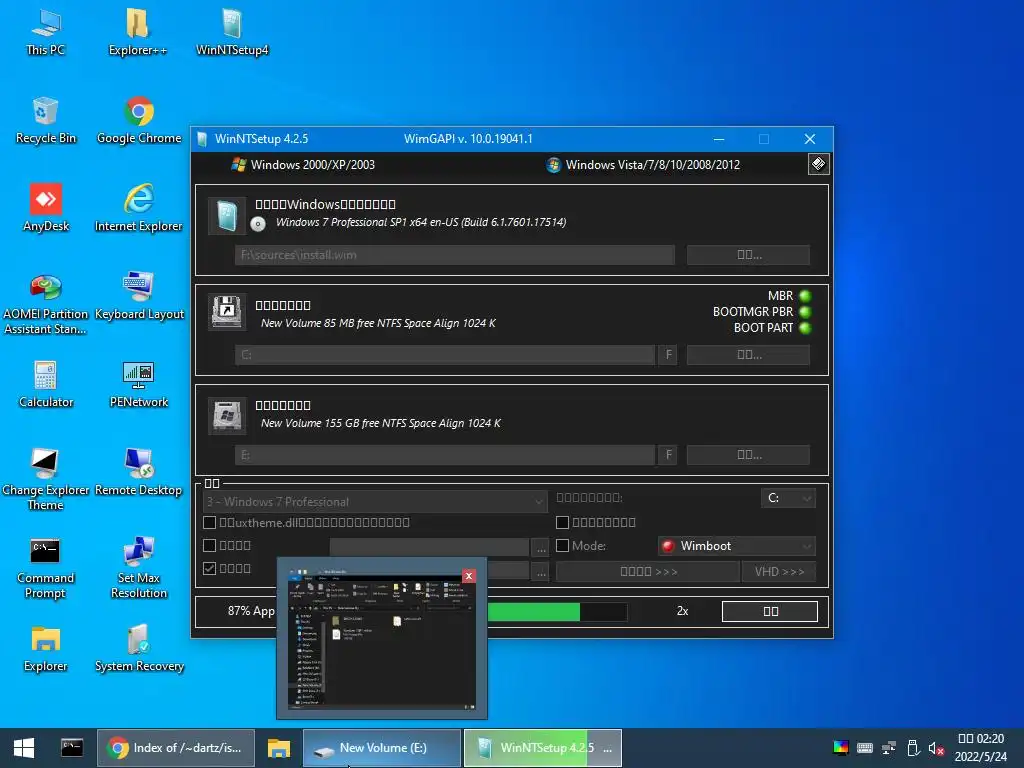
Task: Open the System Recovery desktop icon
Action: [x=138, y=648]
